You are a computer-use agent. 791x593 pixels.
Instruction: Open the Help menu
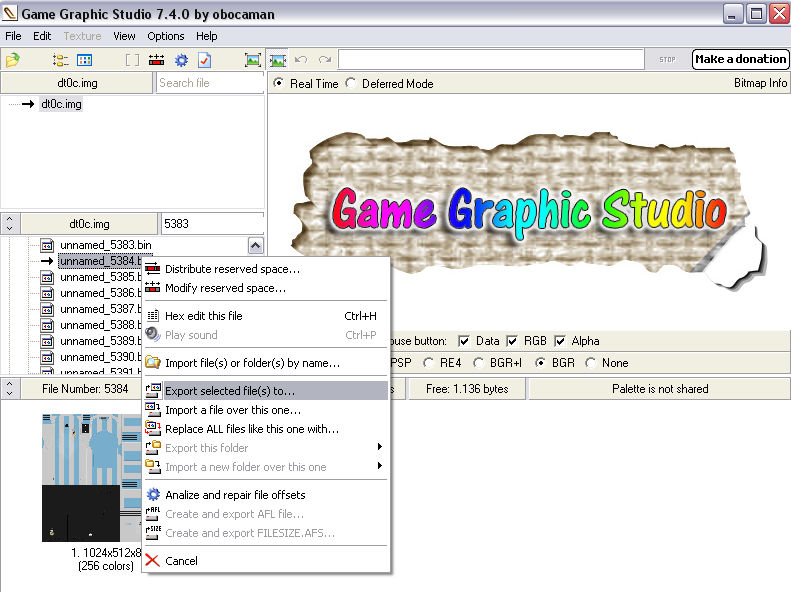click(206, 36)
